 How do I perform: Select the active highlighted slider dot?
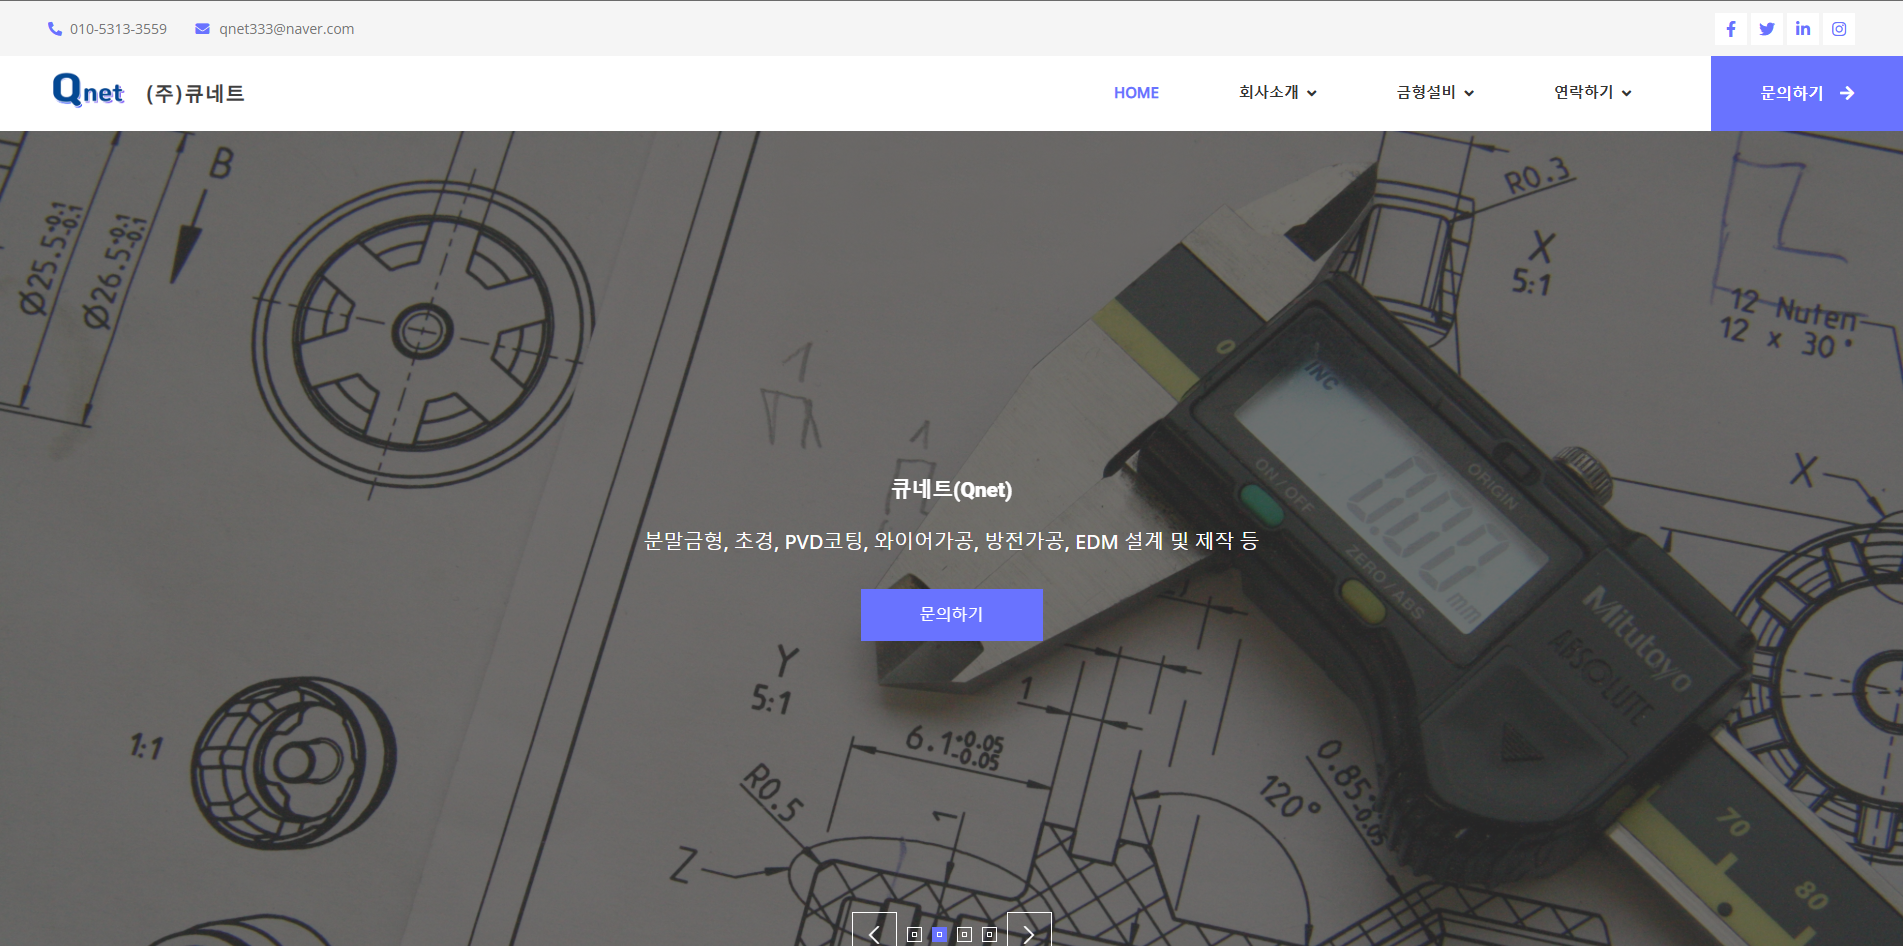point(939,935)
